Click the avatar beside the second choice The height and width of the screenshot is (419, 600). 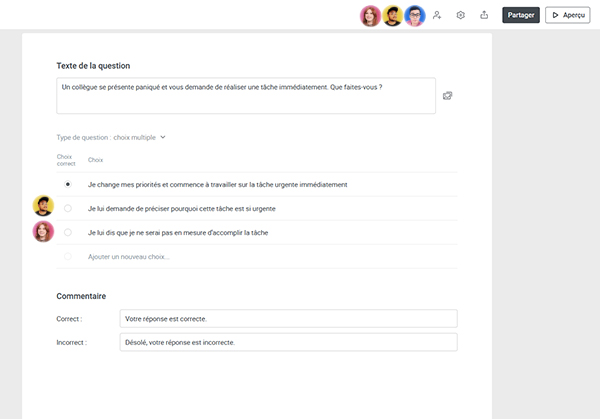pyautogui.click(x=43, y=207)
